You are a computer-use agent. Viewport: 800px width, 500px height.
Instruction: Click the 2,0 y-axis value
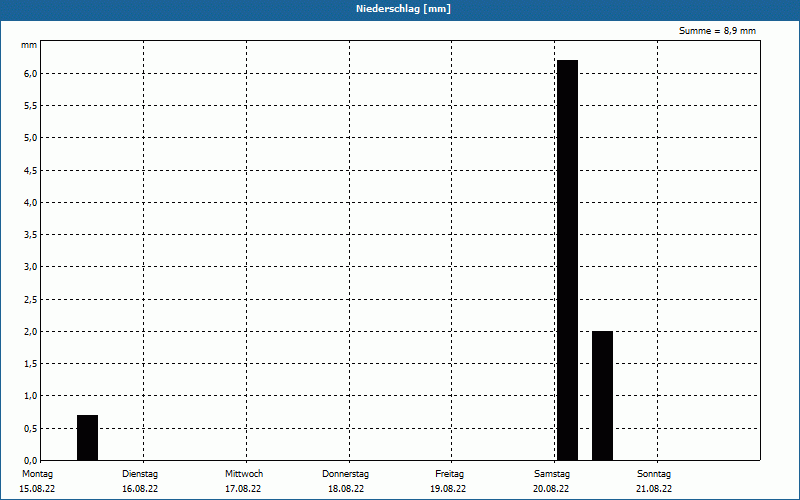30,332
